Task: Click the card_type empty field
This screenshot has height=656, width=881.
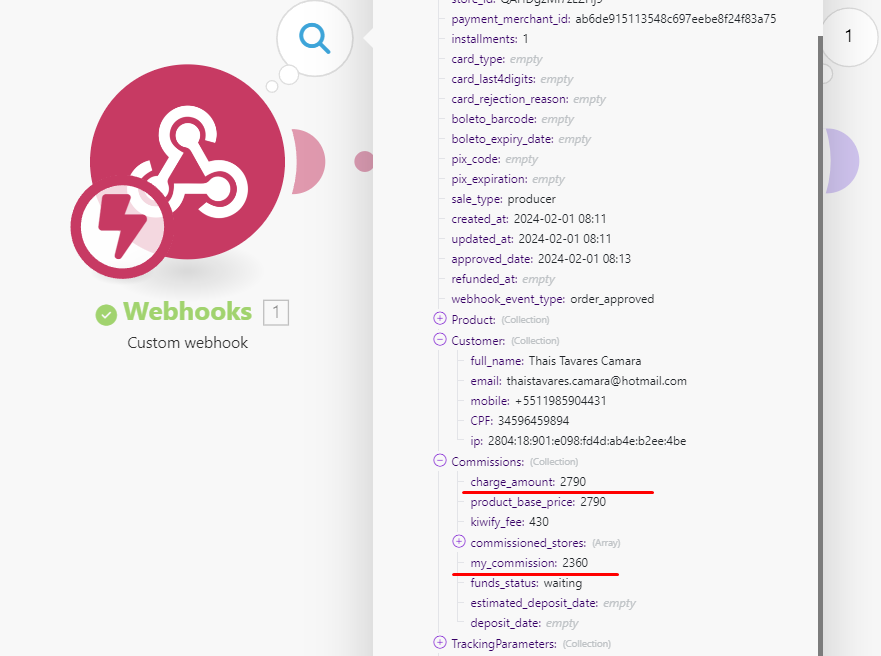Action: (526, 59)
